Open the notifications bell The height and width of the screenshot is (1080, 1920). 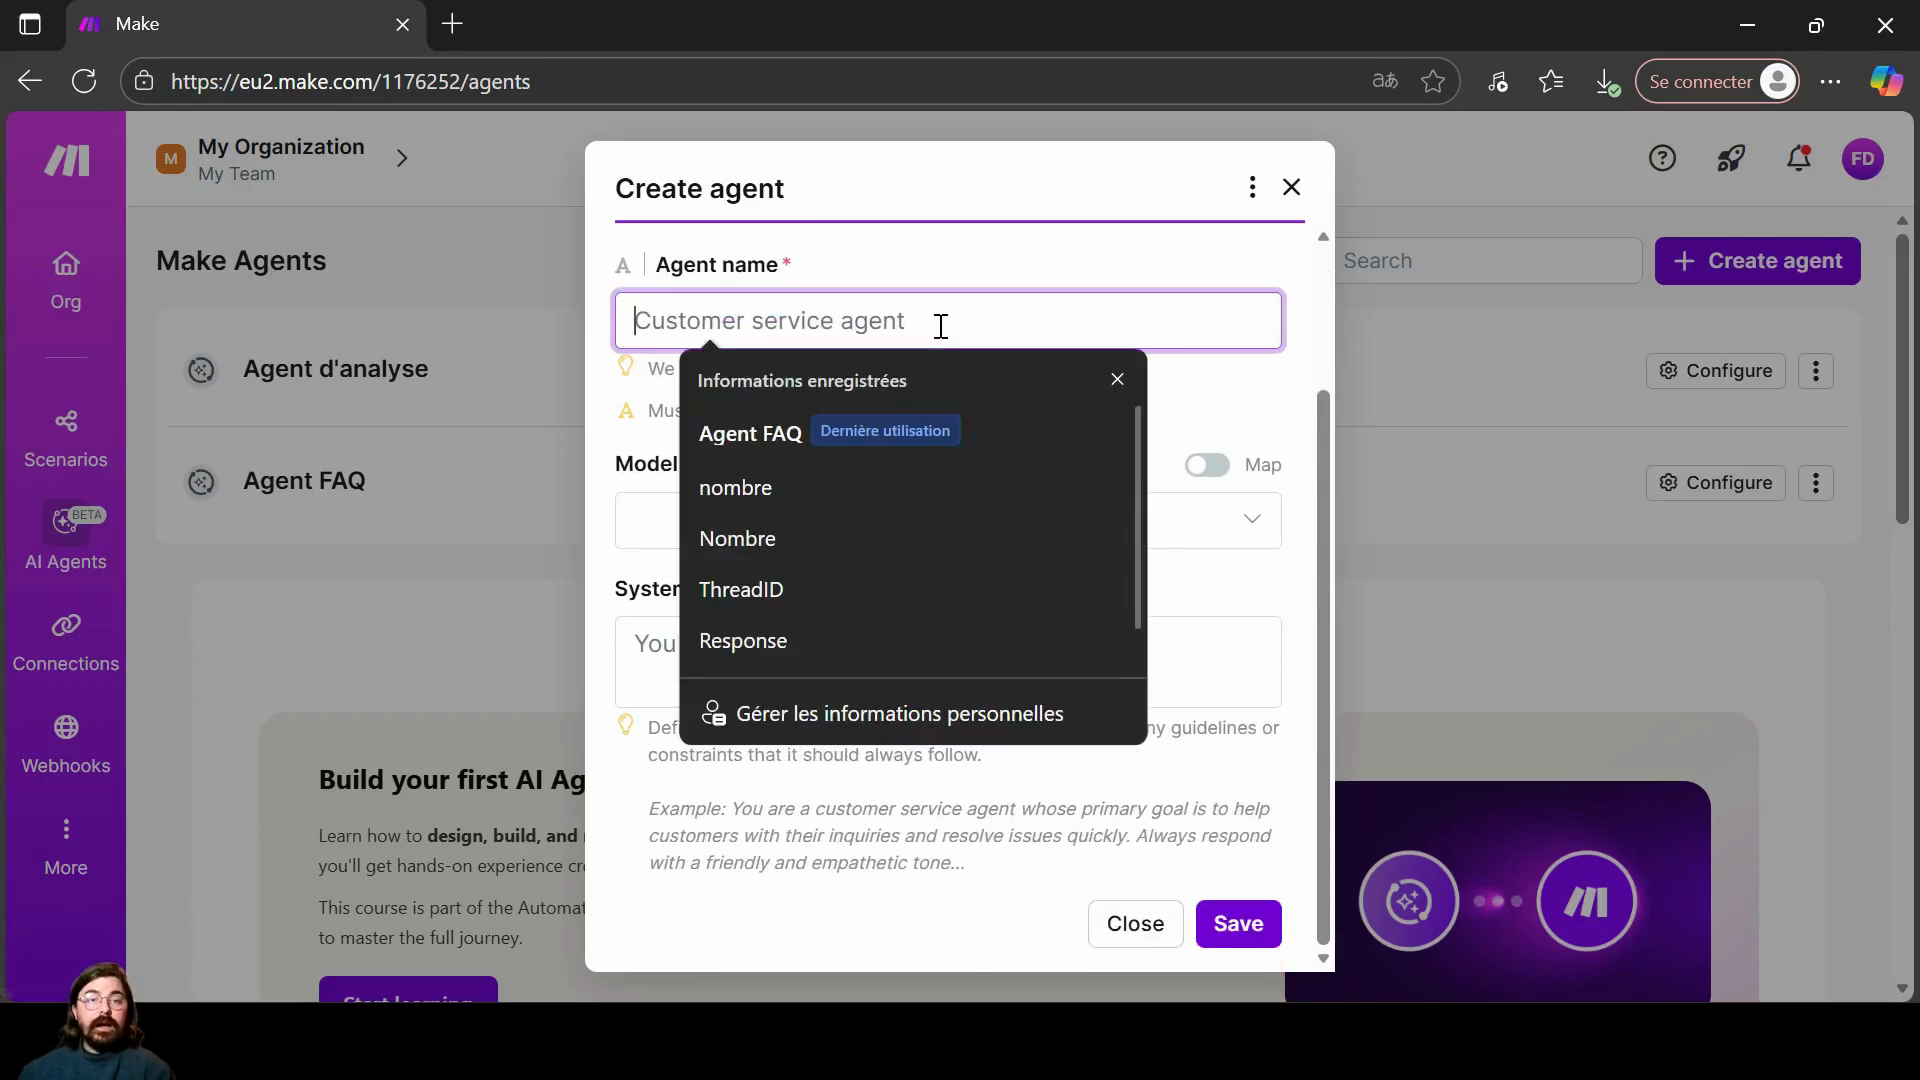tap(1799, 159)
